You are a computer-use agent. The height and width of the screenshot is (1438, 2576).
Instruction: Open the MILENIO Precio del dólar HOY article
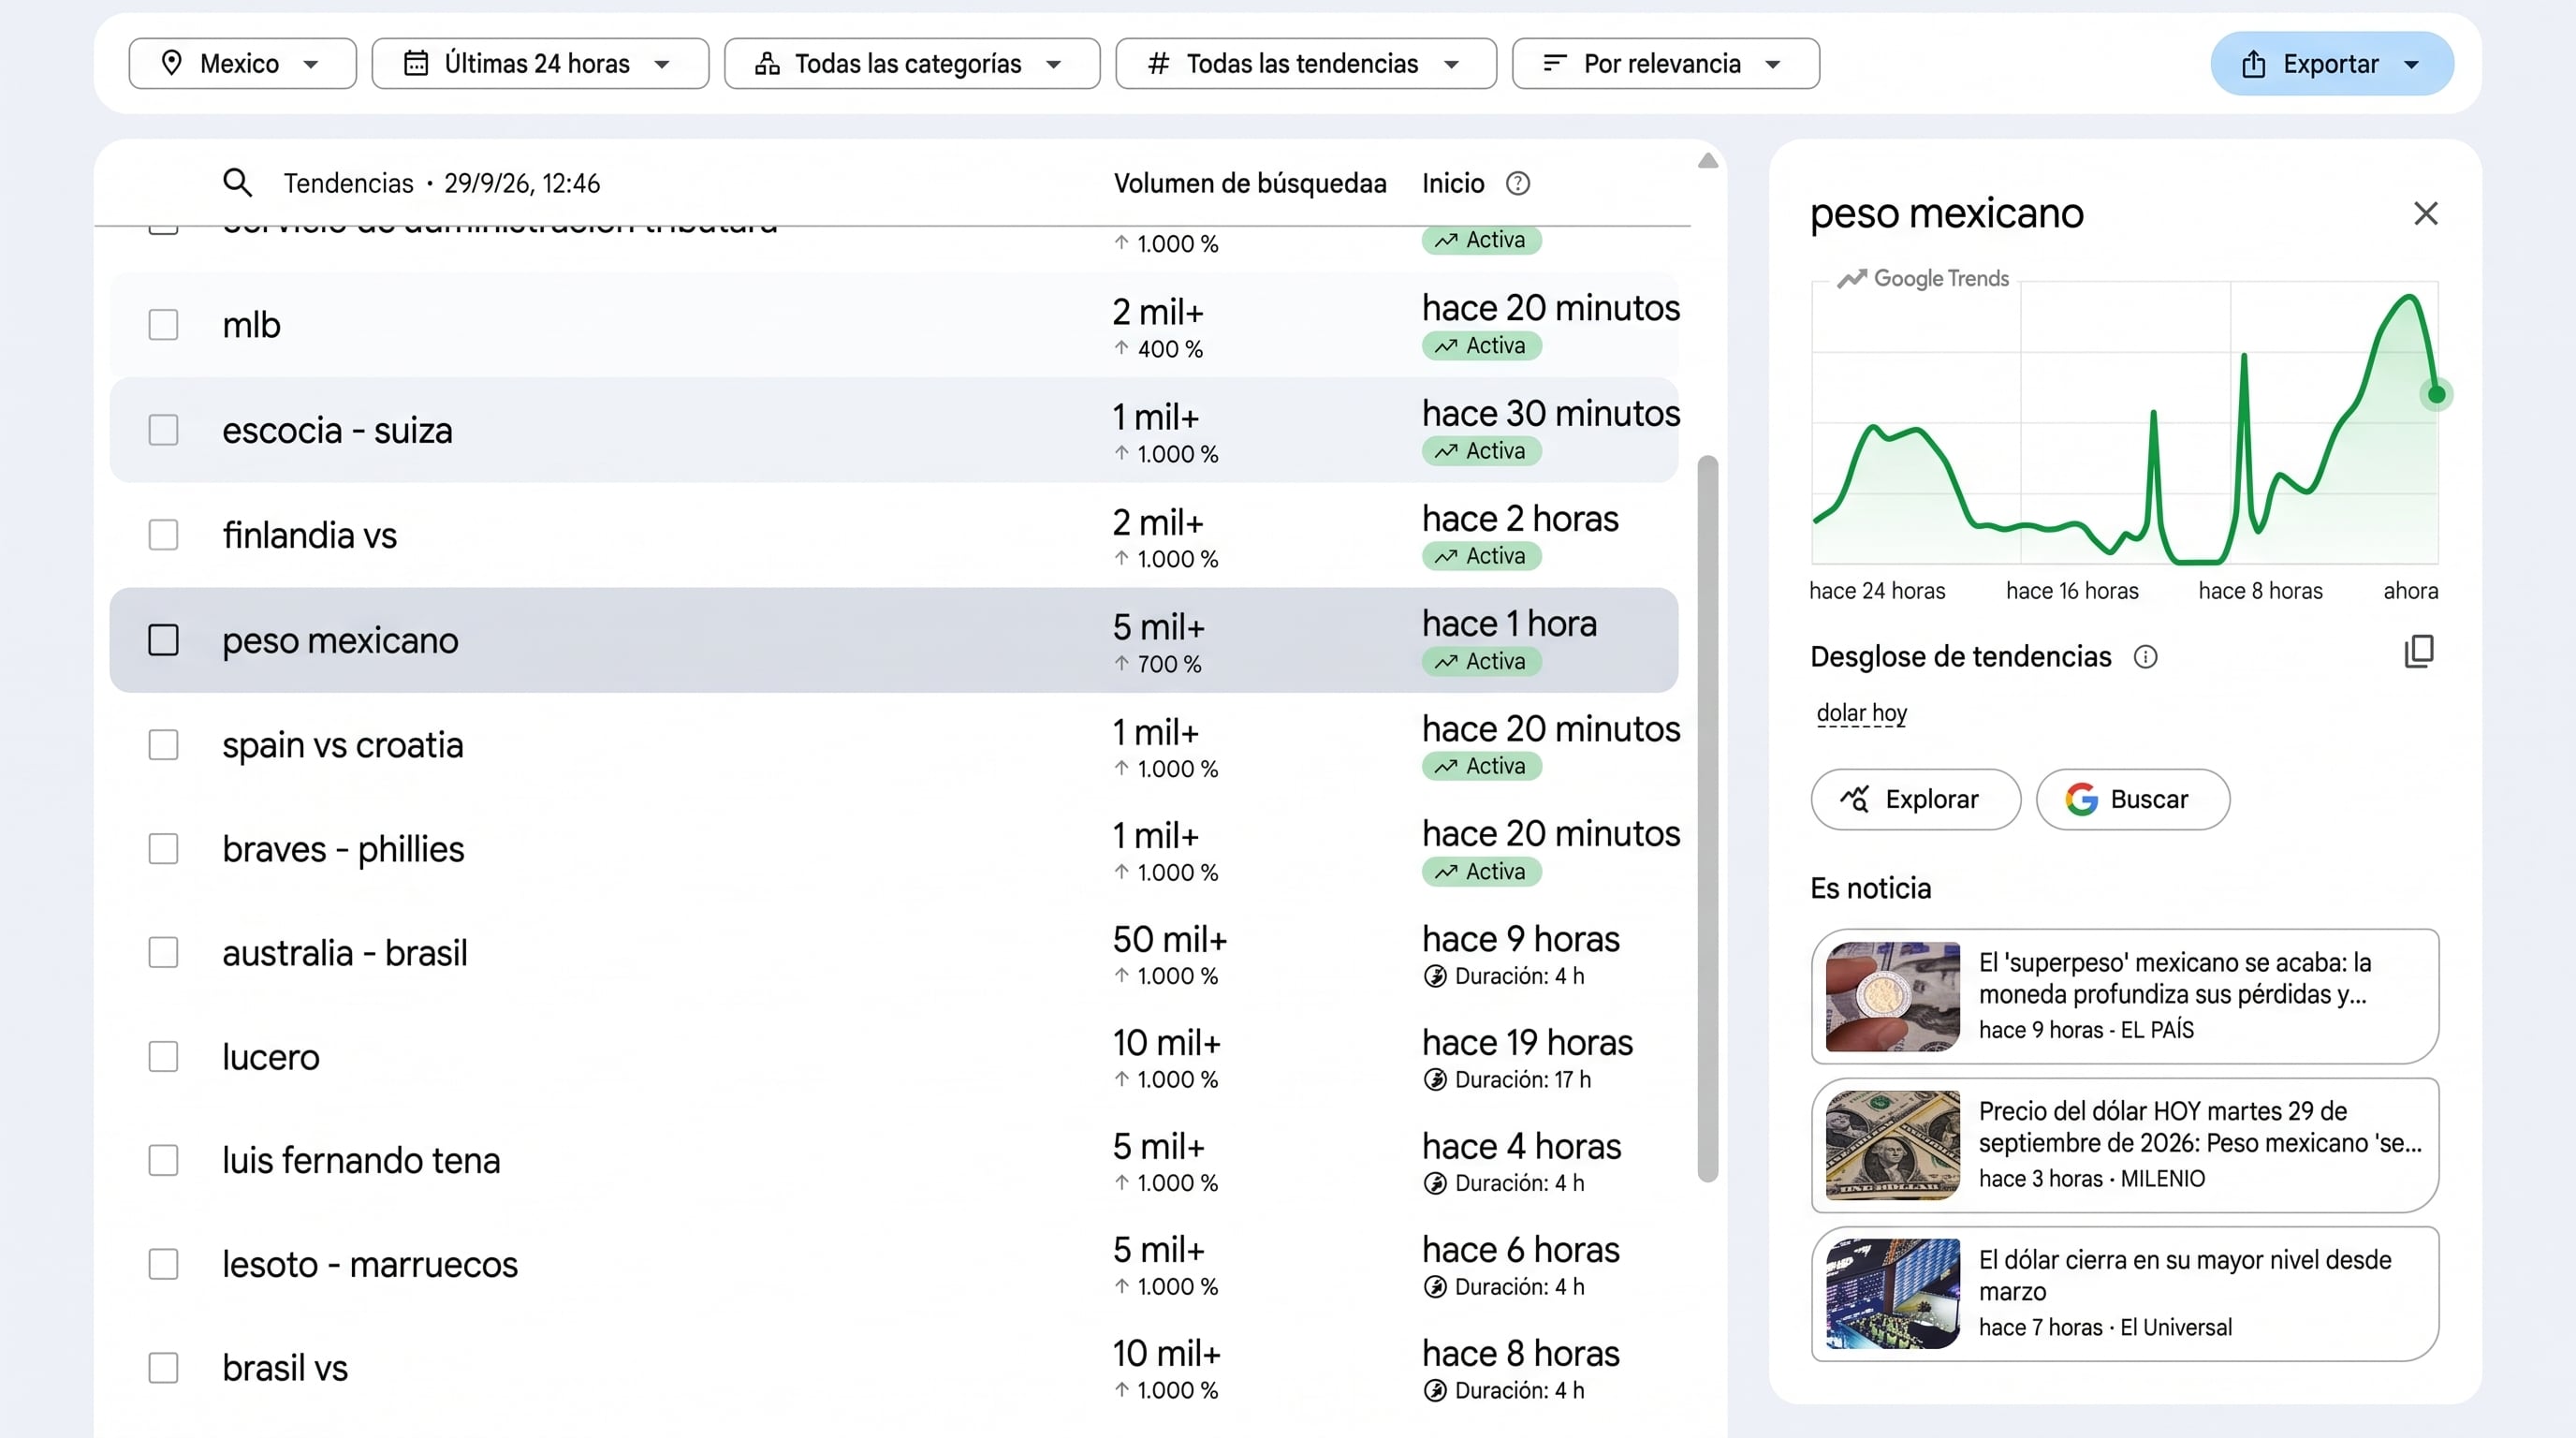[2125, 1145]
